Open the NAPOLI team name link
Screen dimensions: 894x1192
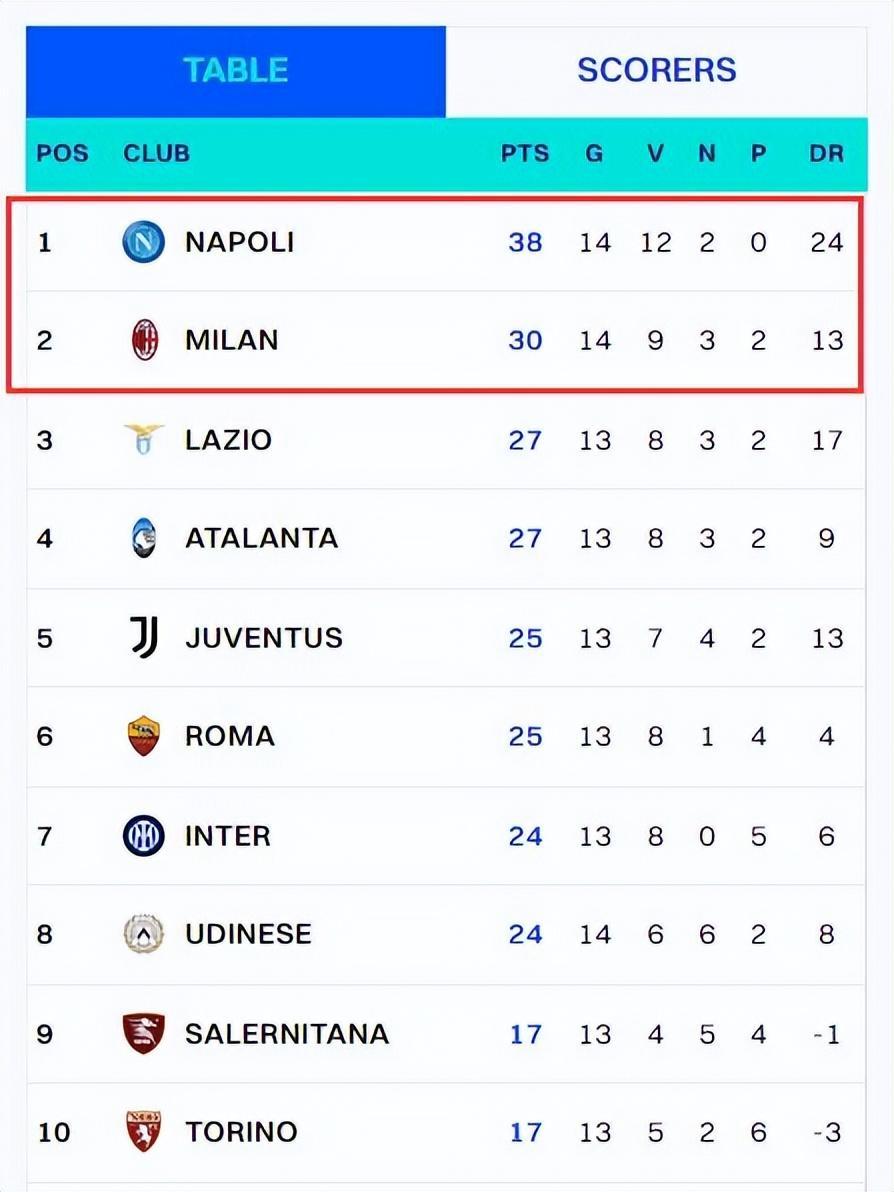[x=239, y=242]
